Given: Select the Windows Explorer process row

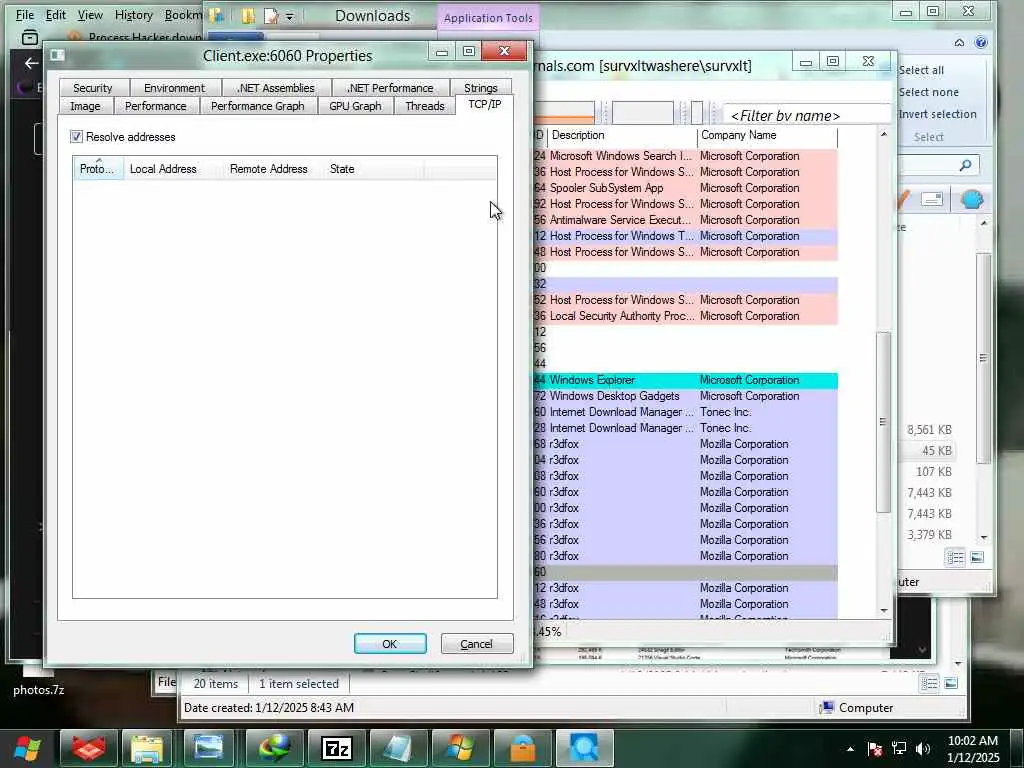Looking at the screenshot, I should 686,380.
